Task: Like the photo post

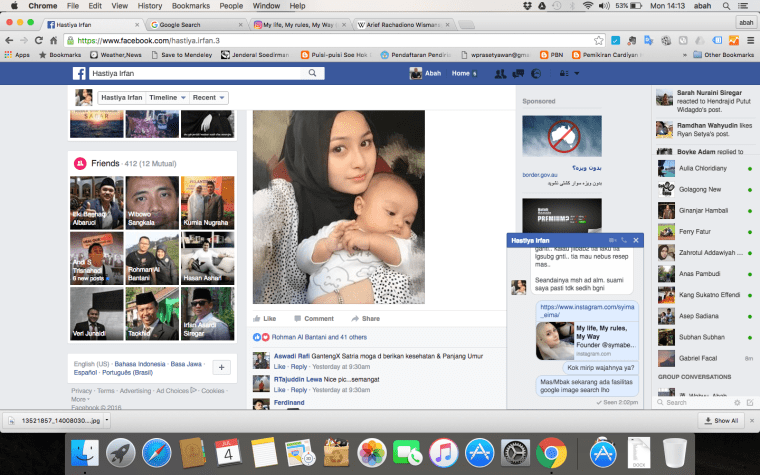Action: pos(265,318)
